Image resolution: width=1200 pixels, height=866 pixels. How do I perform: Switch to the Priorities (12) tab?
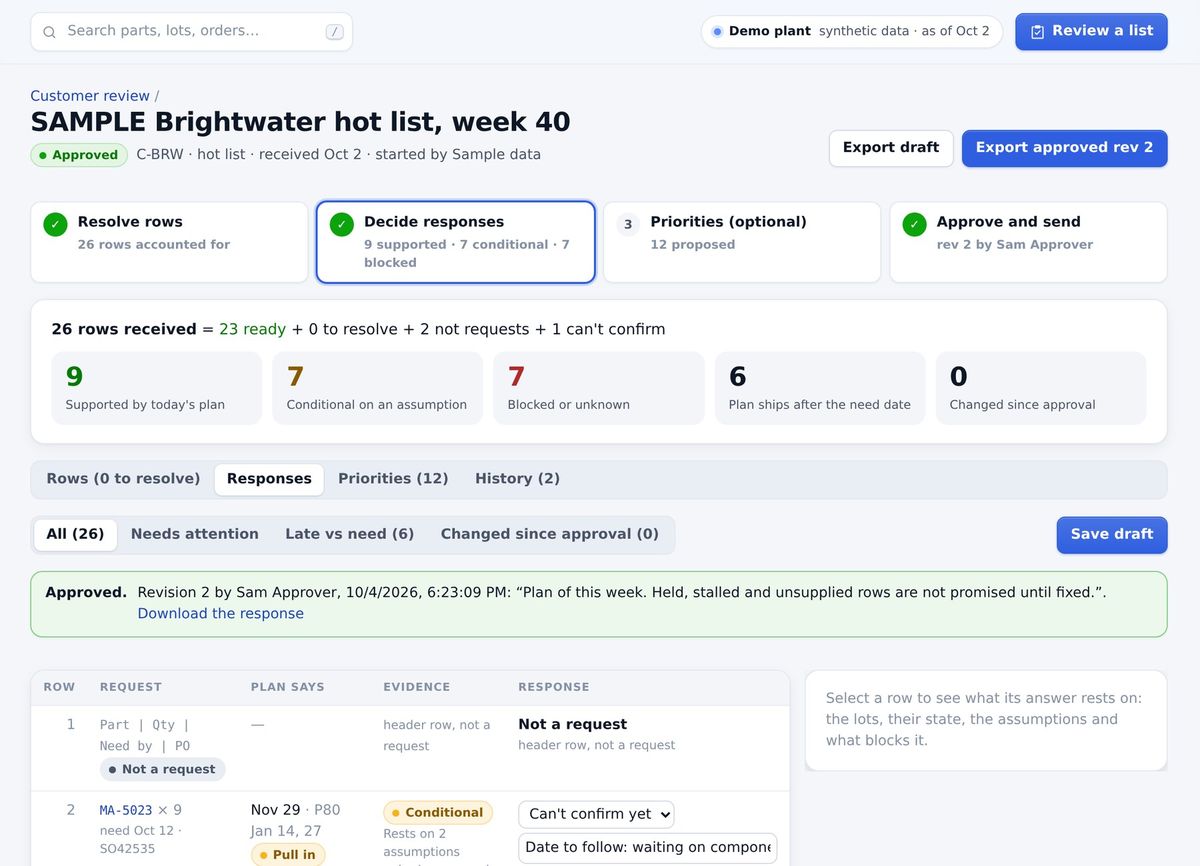tap(393, 479)
